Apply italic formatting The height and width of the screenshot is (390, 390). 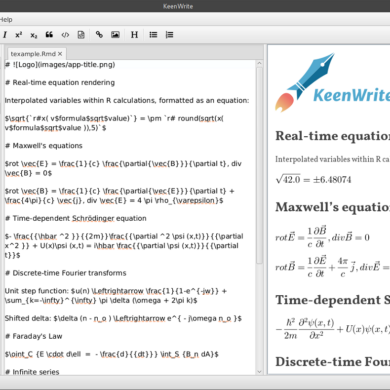tap(5, 35)
